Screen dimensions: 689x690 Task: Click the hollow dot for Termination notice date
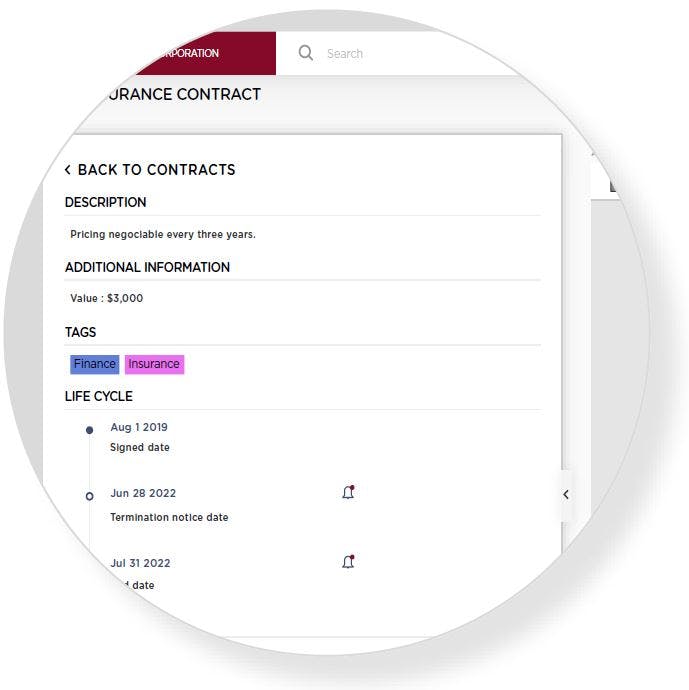89,496
